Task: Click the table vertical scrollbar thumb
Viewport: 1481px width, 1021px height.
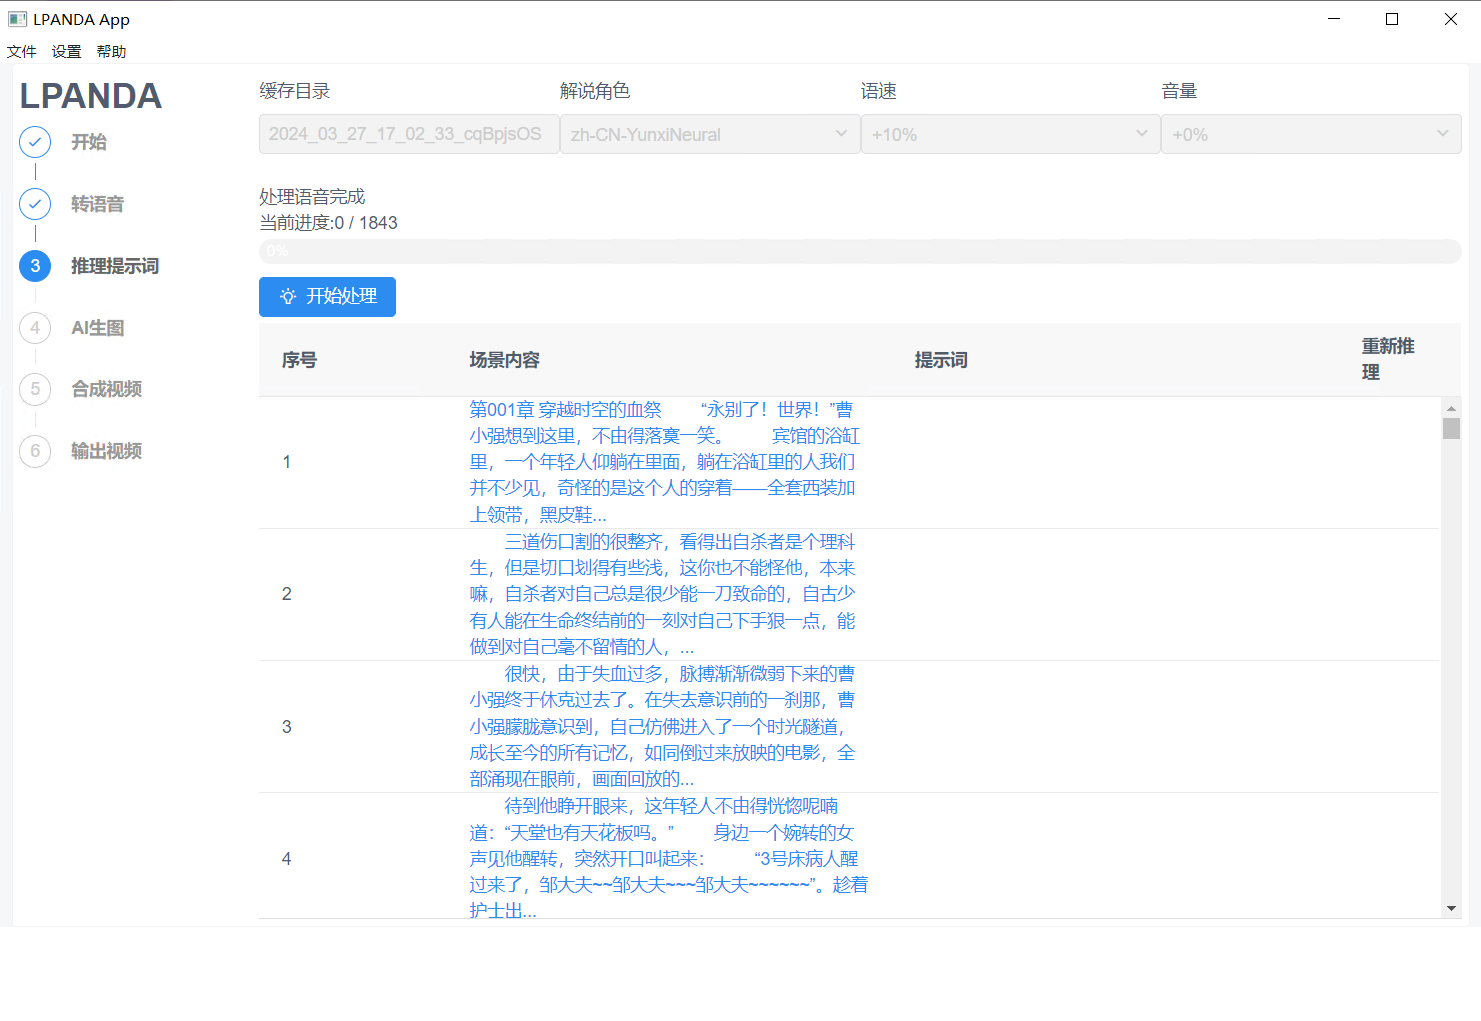Action: pos(1451,428)
